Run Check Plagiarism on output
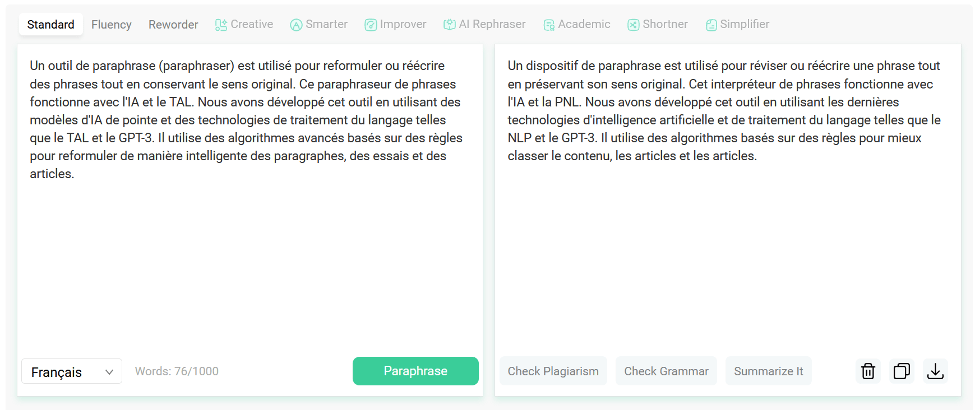The height and width of the screenshot is (410, 977). (x=553, y=371)
